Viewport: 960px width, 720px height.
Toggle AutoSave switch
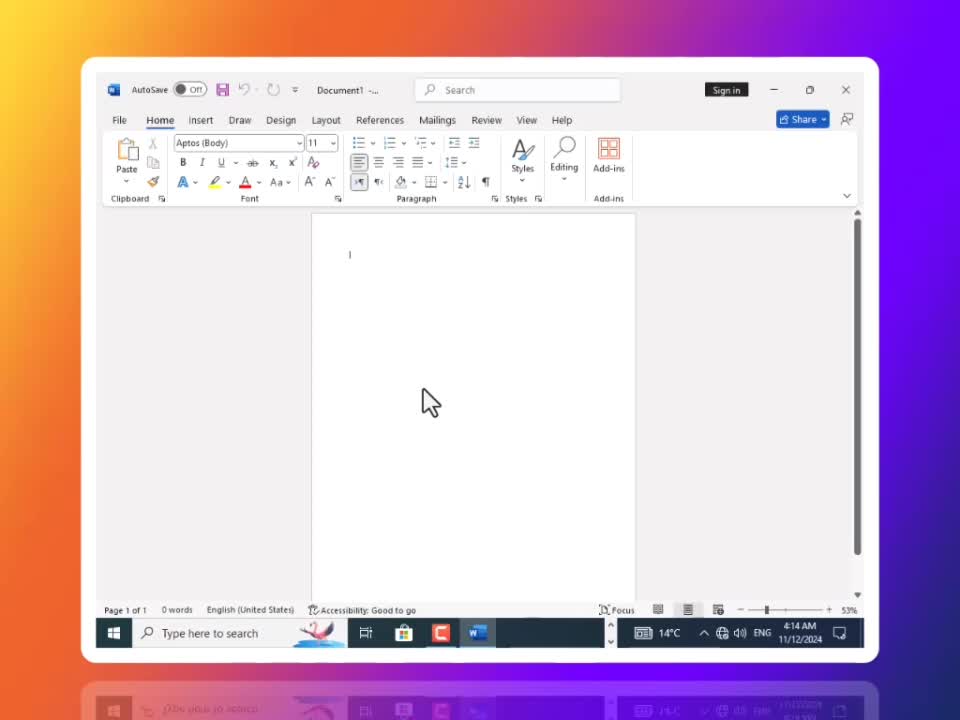coord(190,90)
